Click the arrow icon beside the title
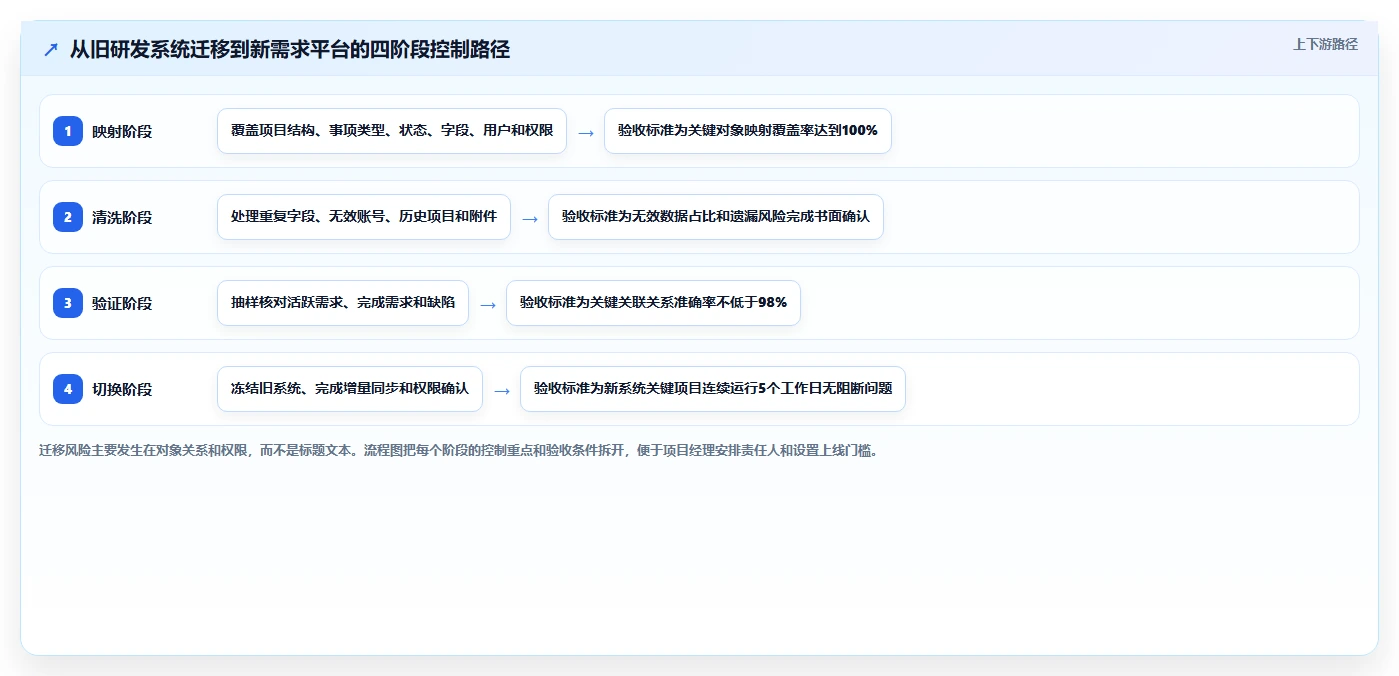1399x676 pixels. (x=51, y=49)
